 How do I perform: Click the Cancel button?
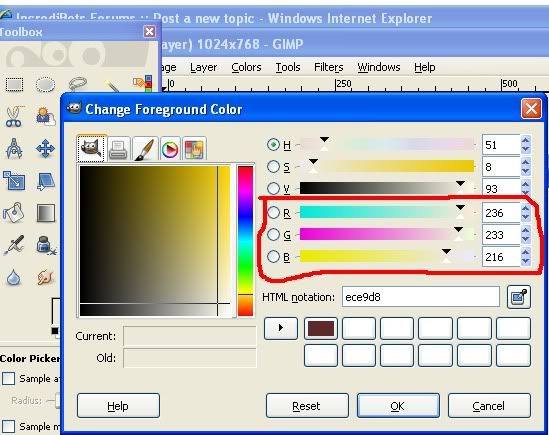click(x=489, y=406)
